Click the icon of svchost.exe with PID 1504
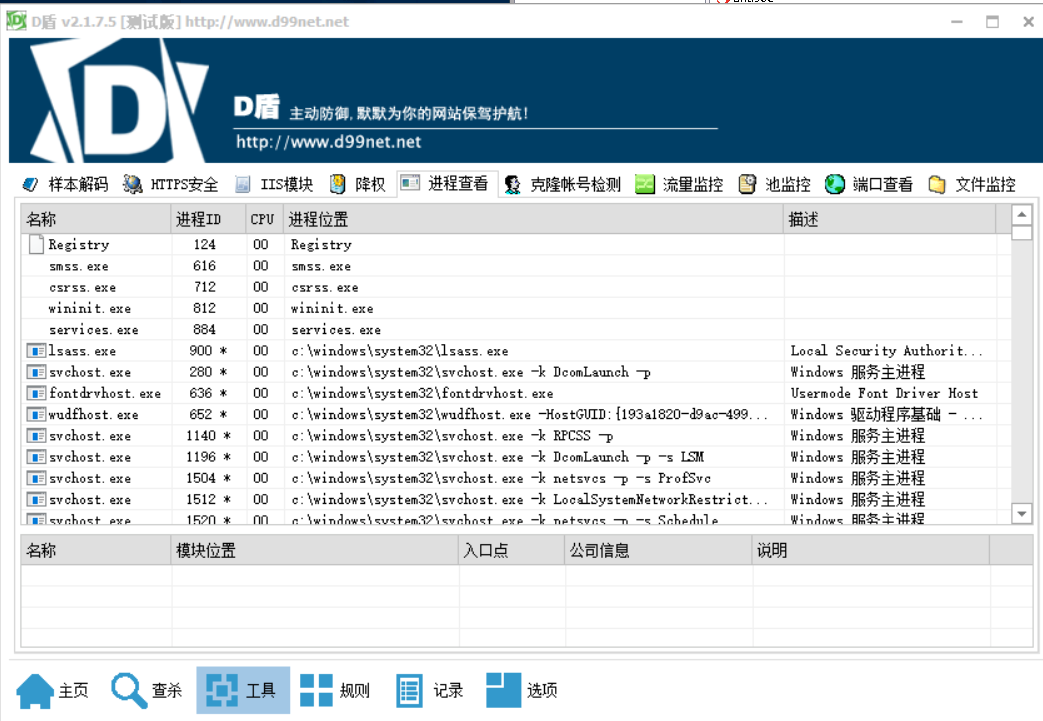The height and width of the screenshot is (721, 1043). pyautogui.click(x=36, y=478)
